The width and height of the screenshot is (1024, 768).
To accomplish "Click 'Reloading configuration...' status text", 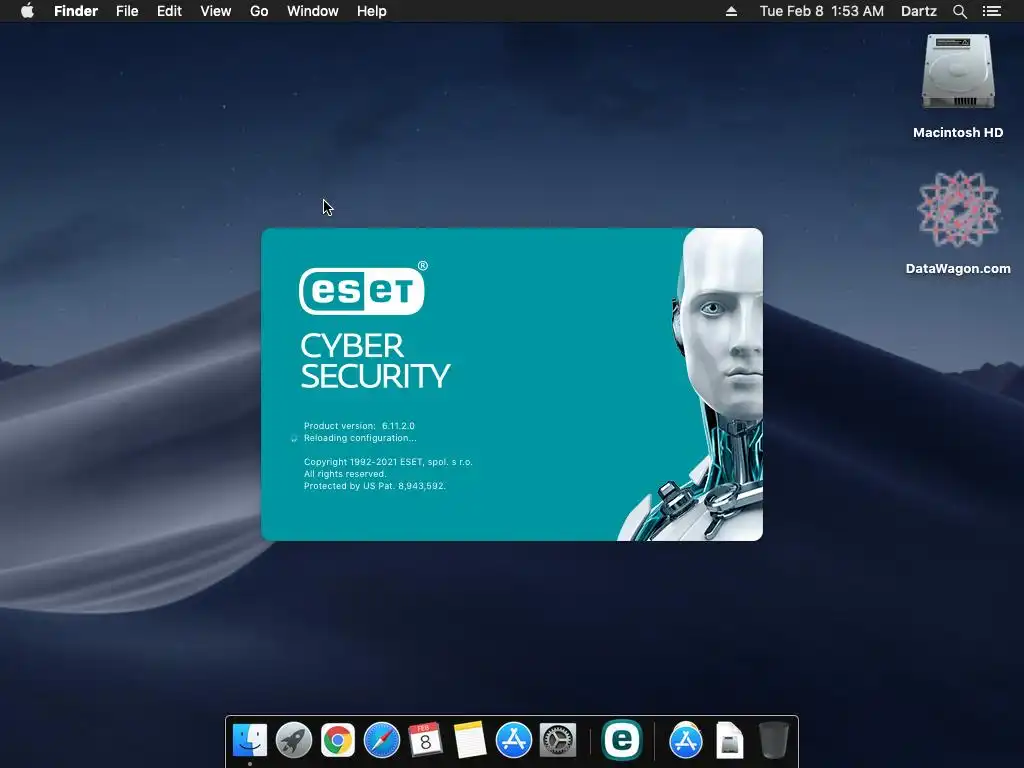I will point(360,438).
